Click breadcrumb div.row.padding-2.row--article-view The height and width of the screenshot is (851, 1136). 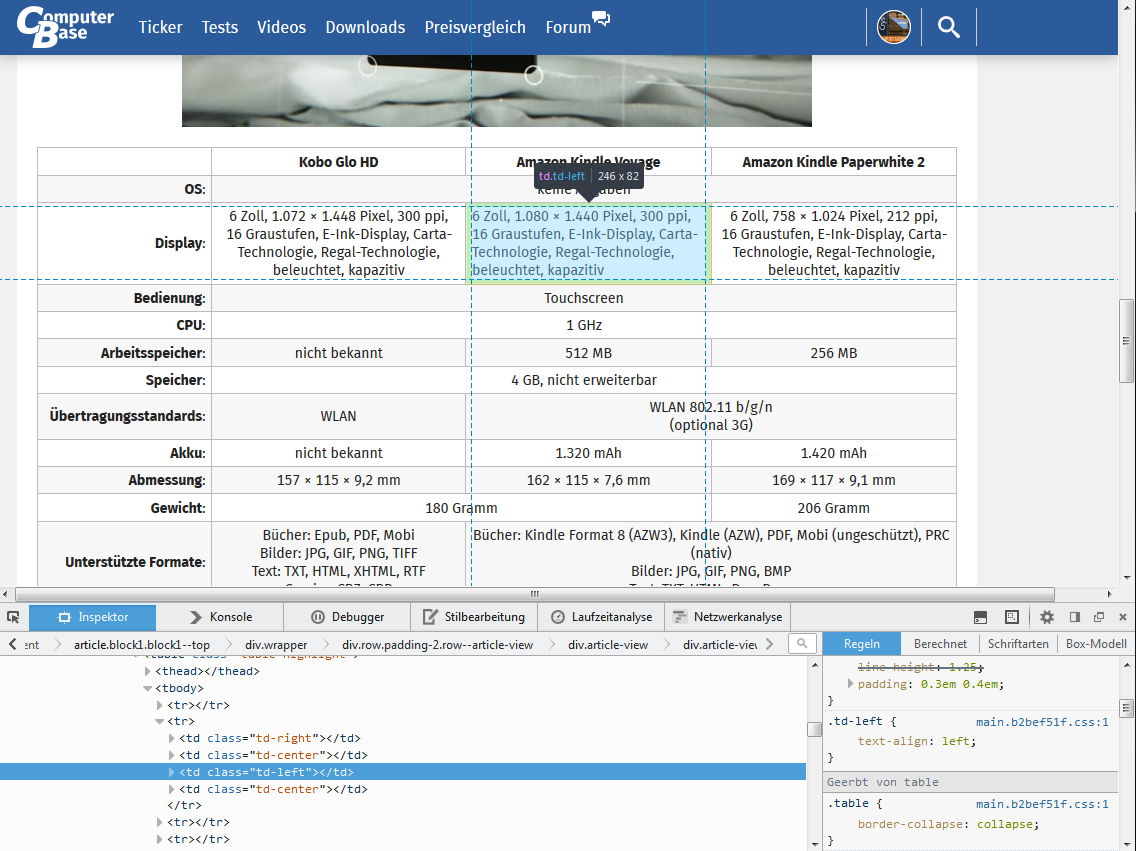click(438, 644)
